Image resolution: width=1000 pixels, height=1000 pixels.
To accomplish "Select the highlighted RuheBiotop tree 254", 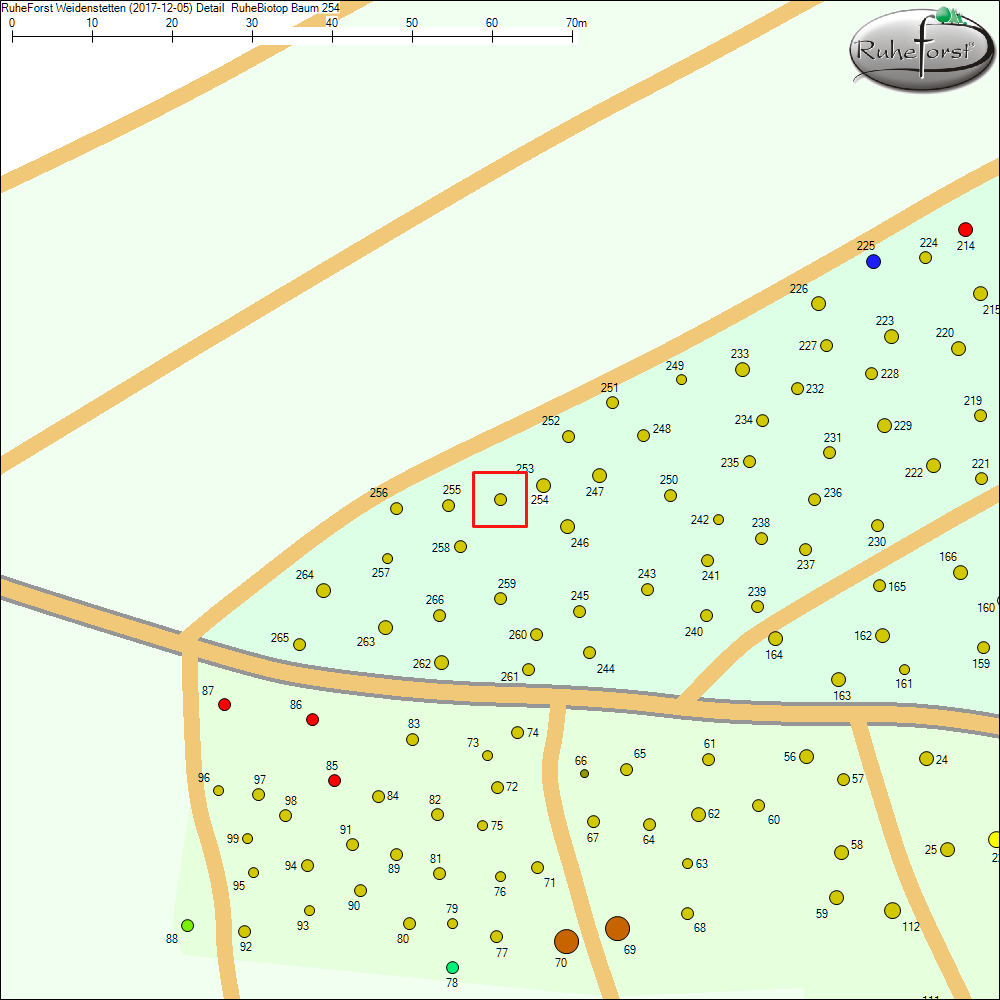I will coord(499,498).
